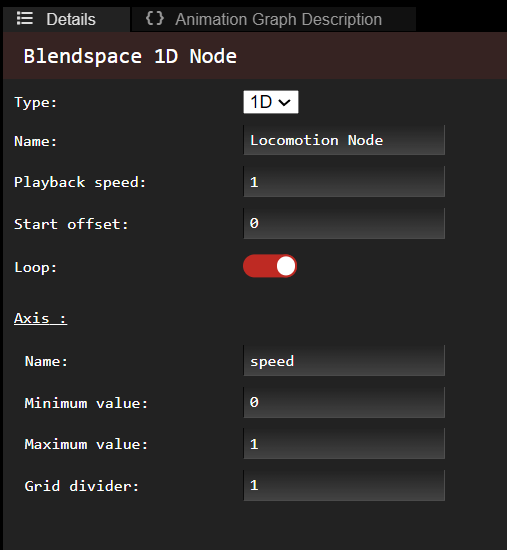The width and height of the screenshot is (507, 550).
Task: Toggle the Loop switch off
Action: tap(270, 266)
